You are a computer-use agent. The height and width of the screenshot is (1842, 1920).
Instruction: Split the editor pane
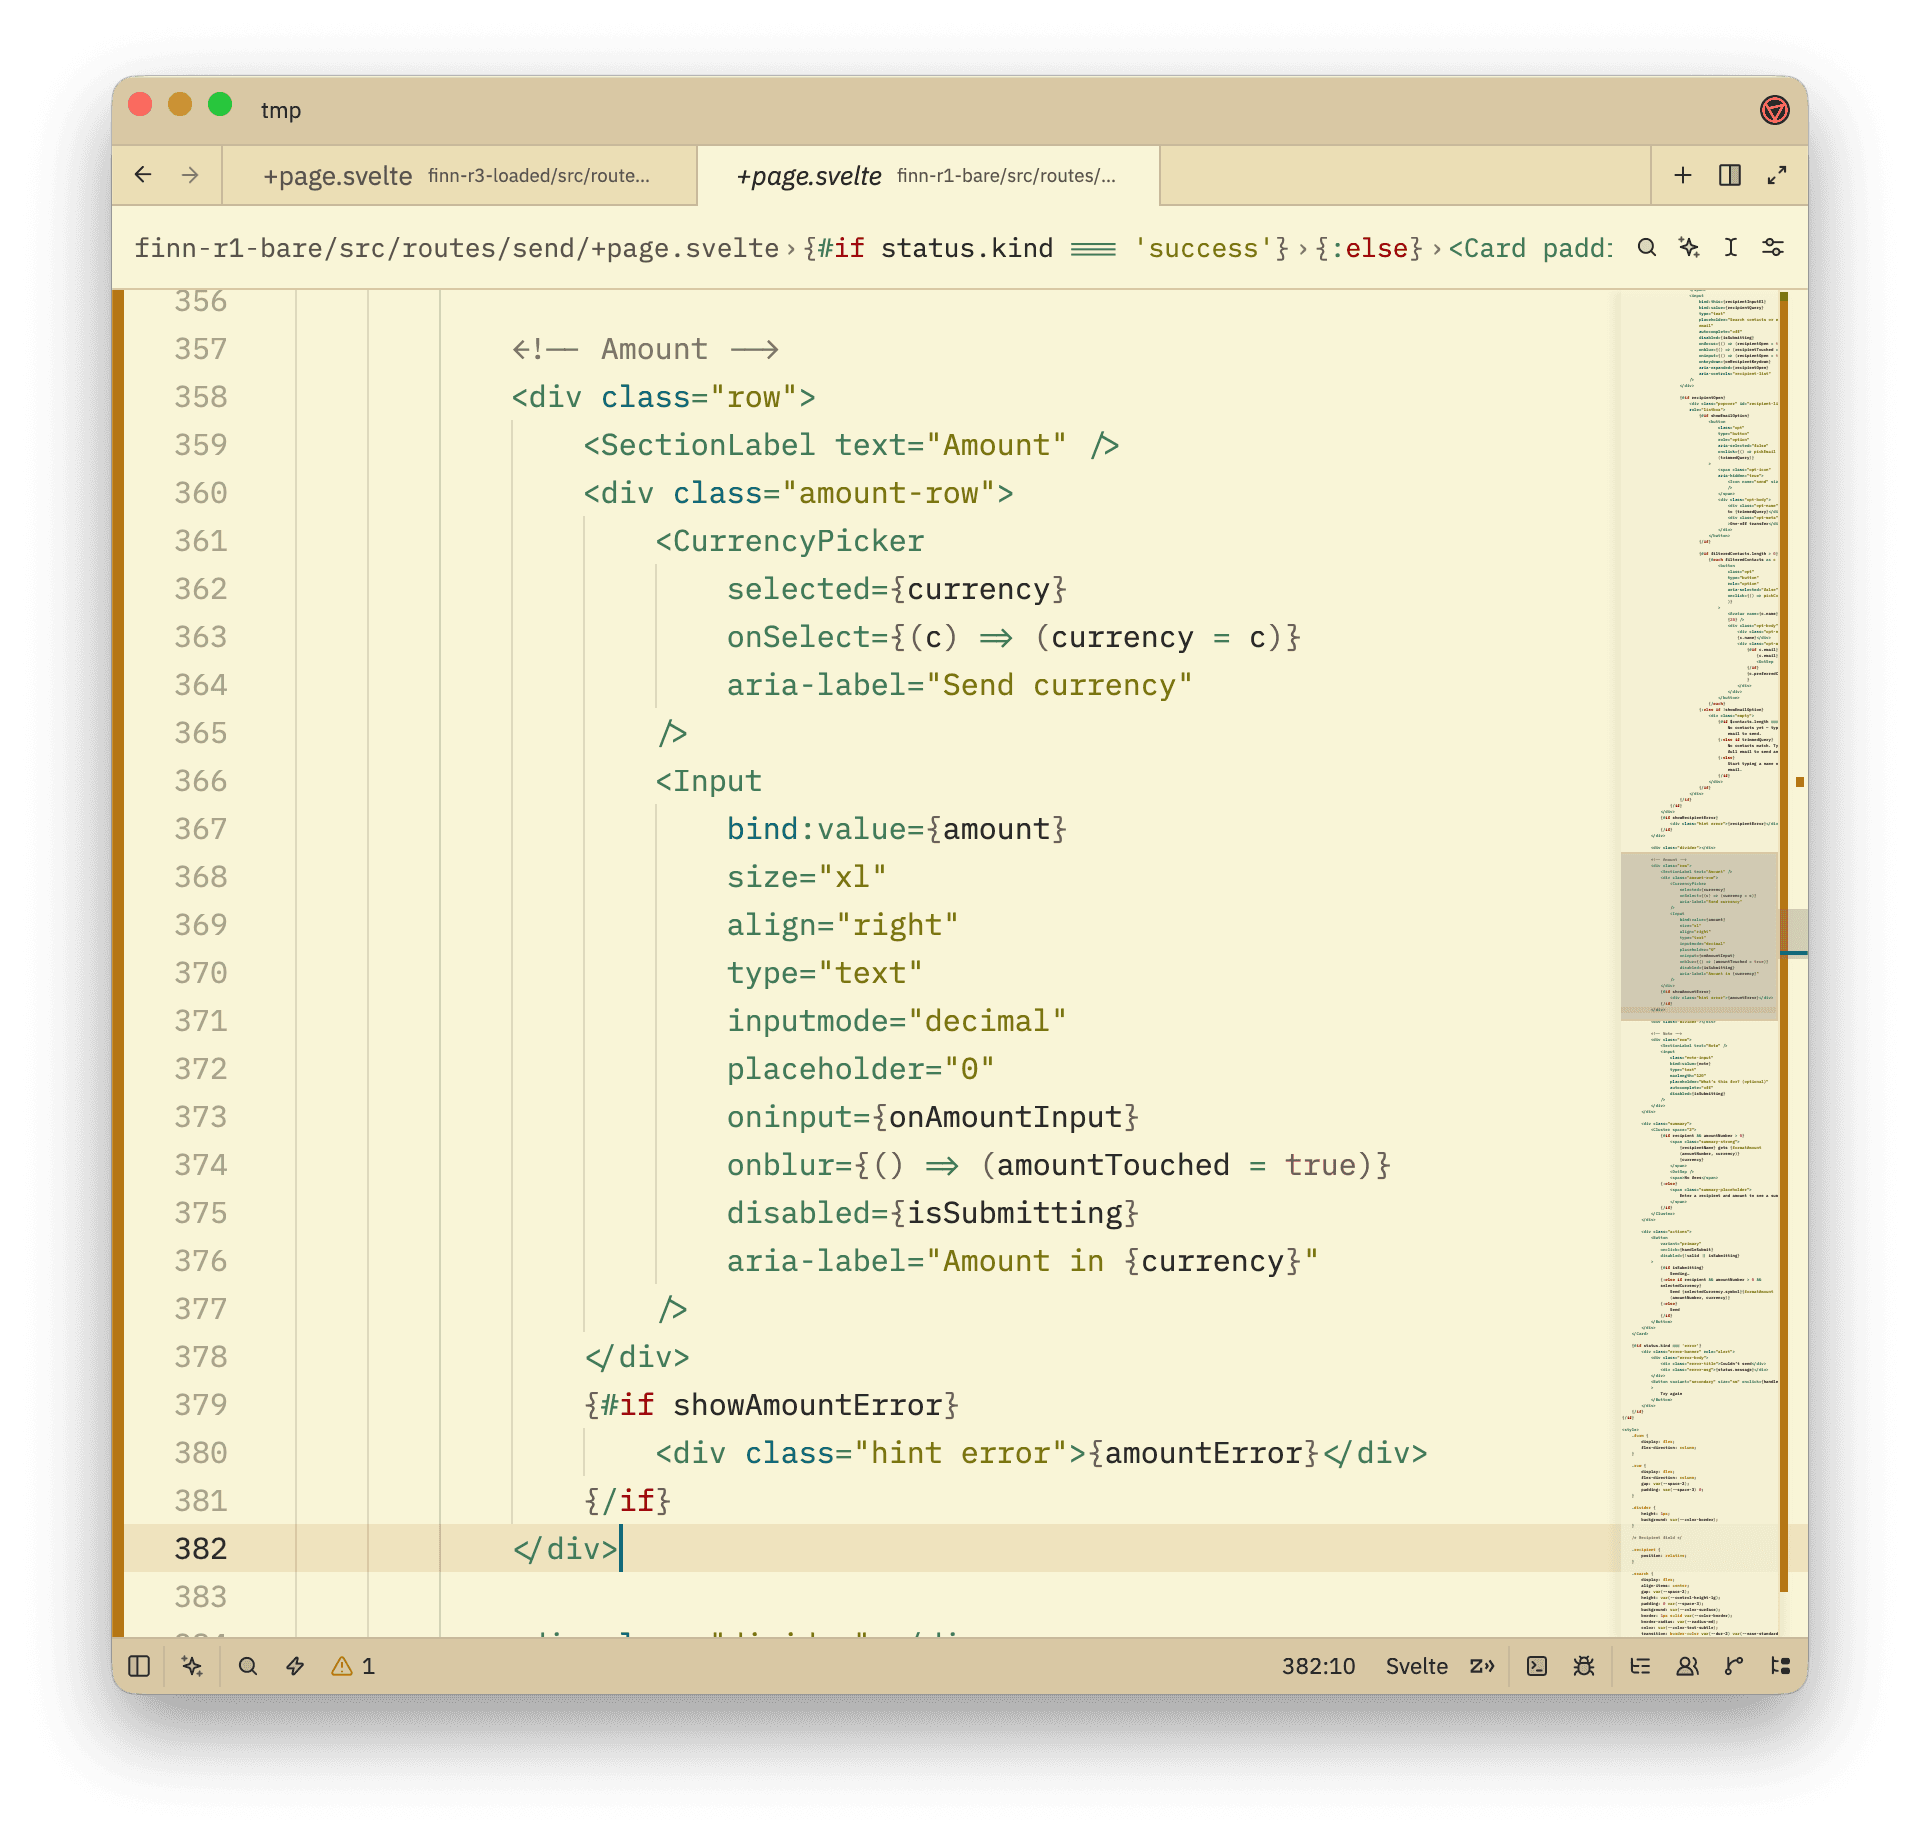(x=1730, y=175)
